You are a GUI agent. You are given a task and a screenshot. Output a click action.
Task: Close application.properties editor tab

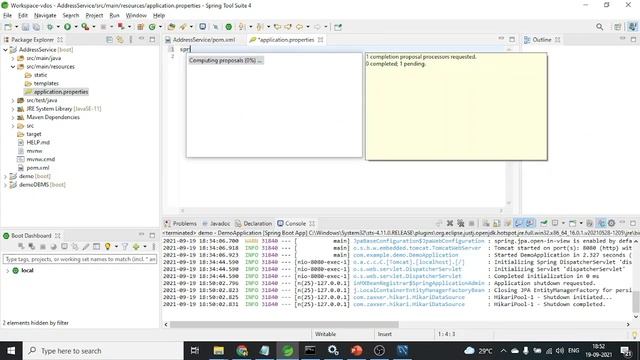coord(320,40)
